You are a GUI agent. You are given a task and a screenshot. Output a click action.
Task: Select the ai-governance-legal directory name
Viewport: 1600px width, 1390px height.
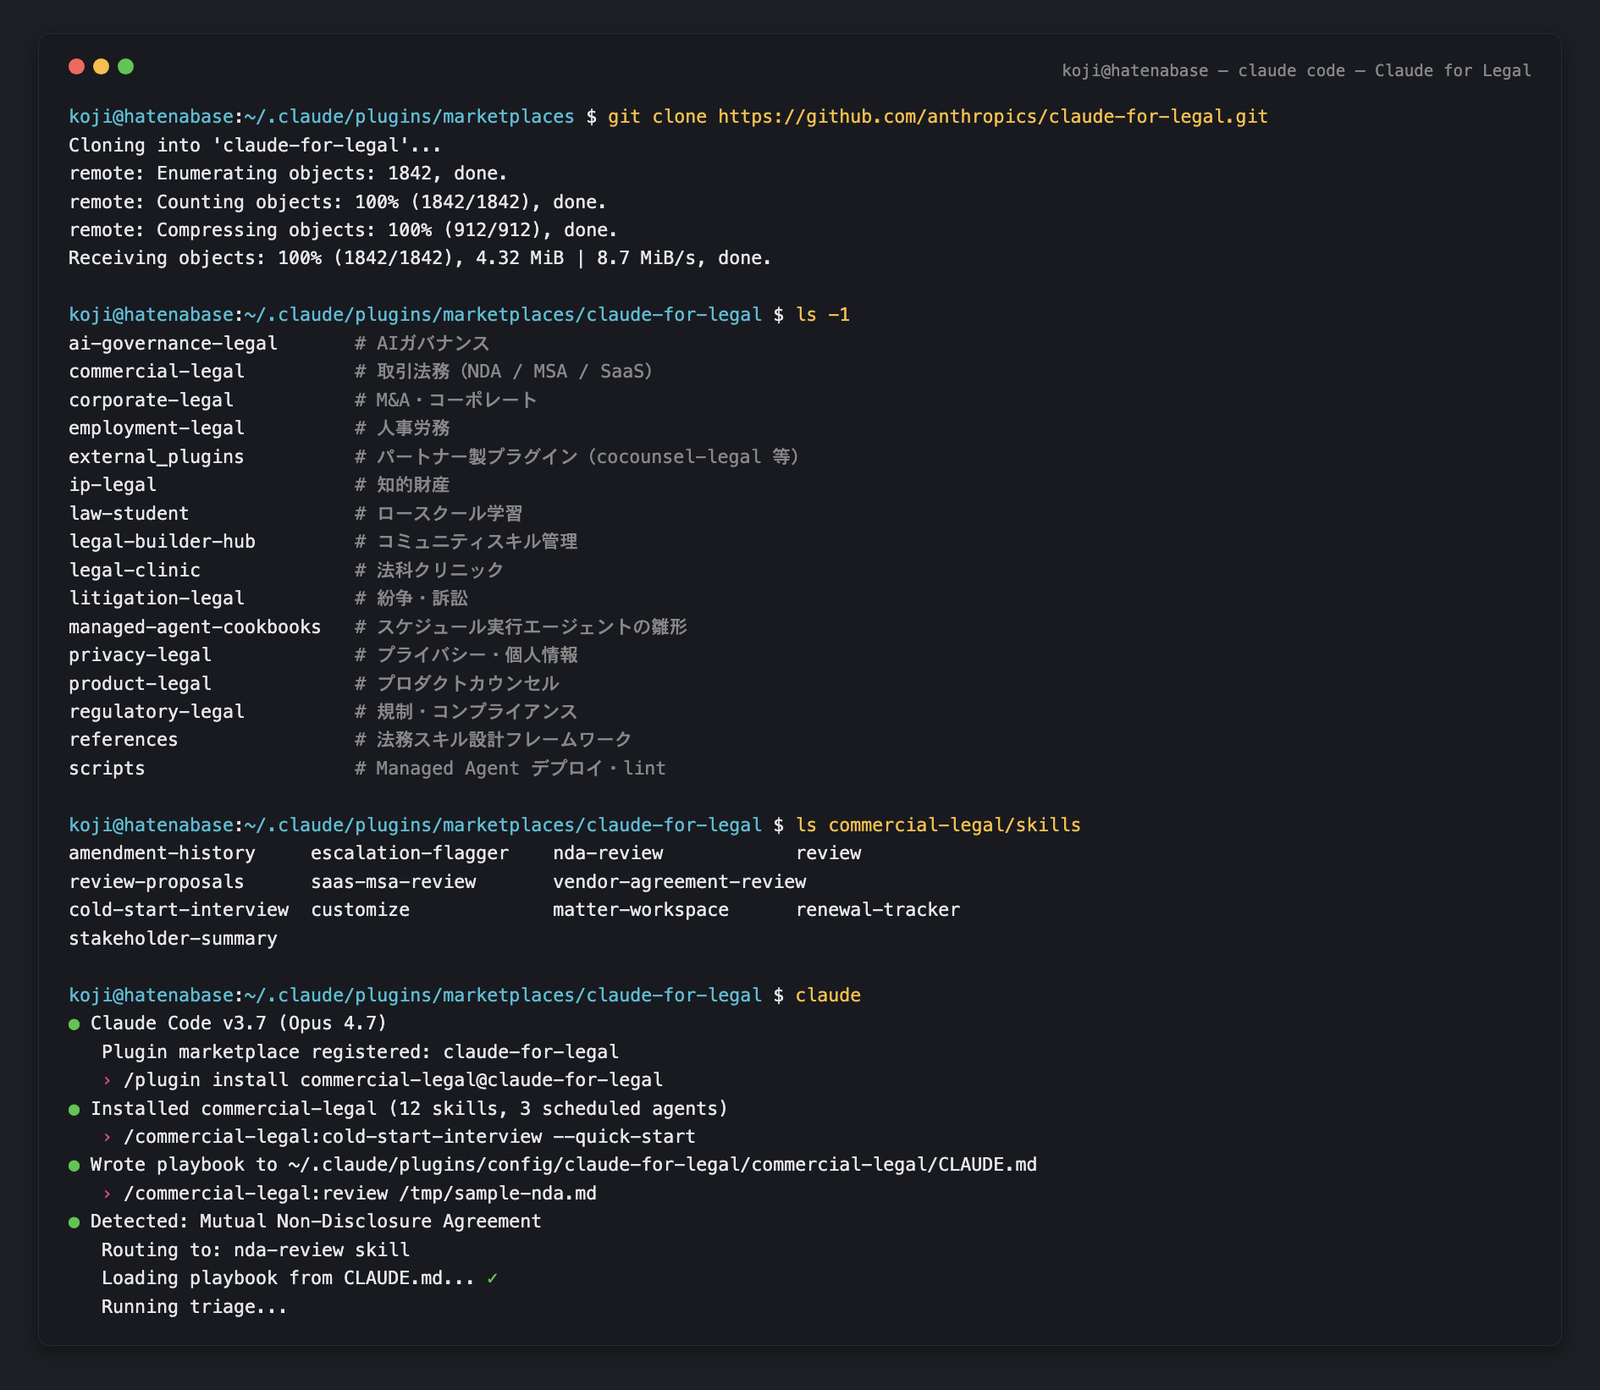click(x=173, y=343)
